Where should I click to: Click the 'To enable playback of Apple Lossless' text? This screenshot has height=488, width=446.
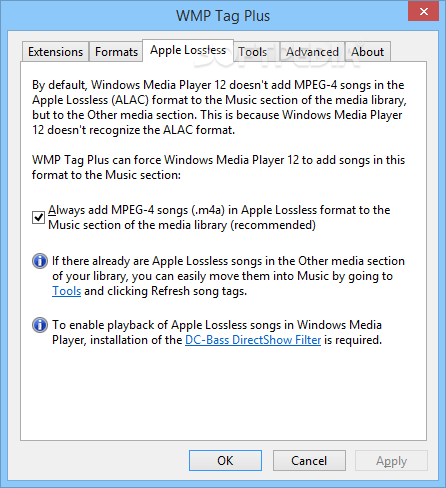point(217,332)
